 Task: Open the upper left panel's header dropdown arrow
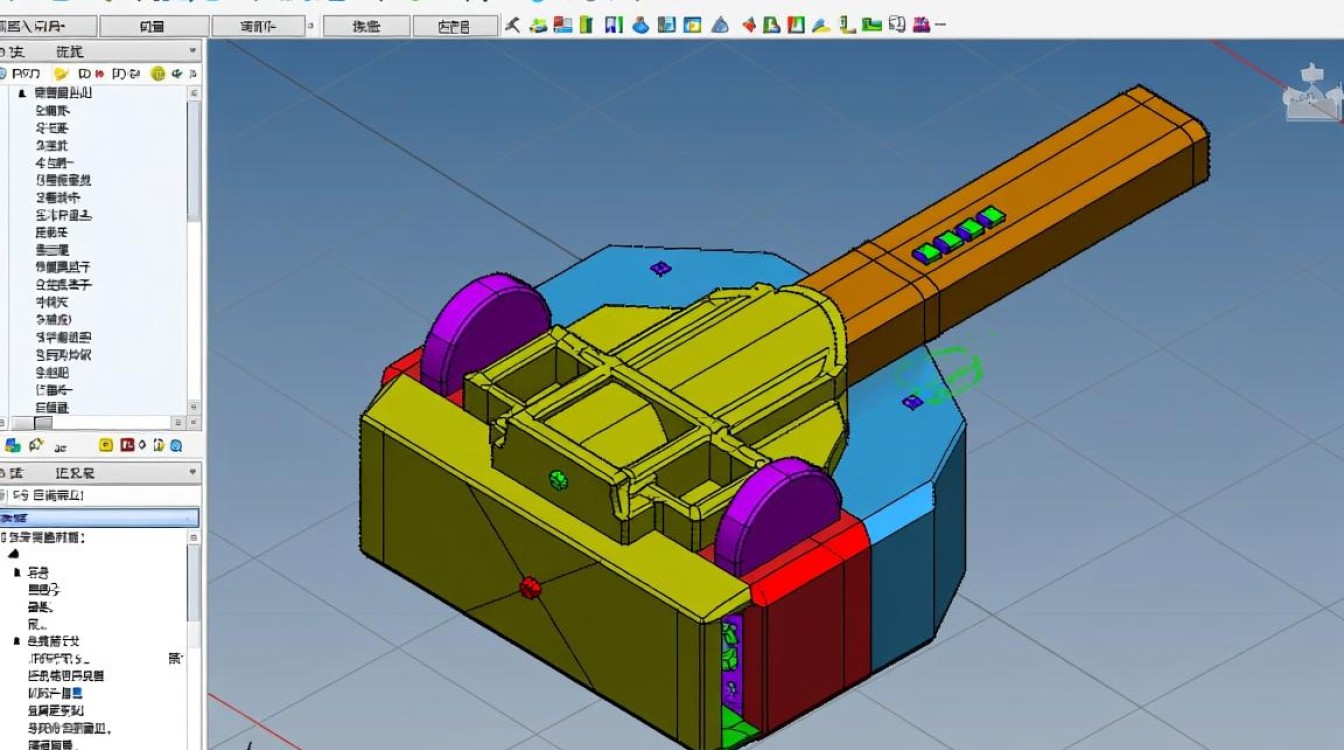(x=192, y=50)
